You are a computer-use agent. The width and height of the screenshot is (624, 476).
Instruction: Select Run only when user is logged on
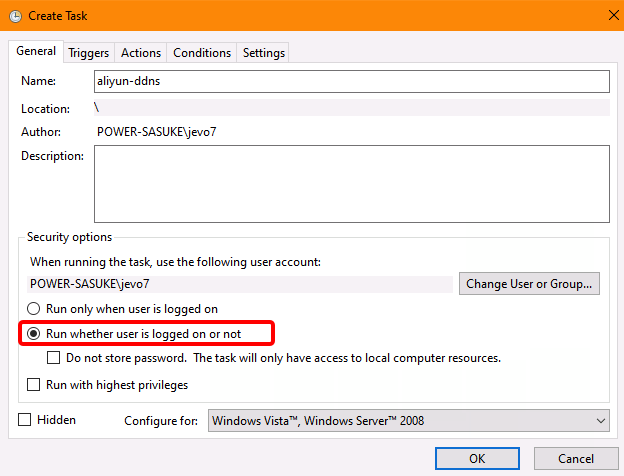coord(35,309)
